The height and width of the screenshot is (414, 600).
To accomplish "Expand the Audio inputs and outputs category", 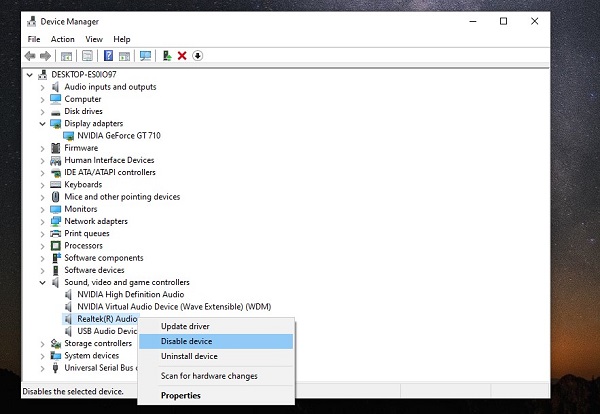I will tap(42, 87).
